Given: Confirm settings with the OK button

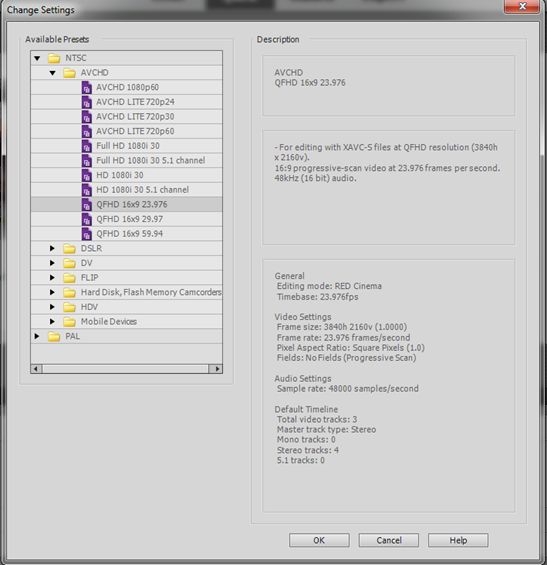Looking at the screenshot, I should (x=319, y=540).
